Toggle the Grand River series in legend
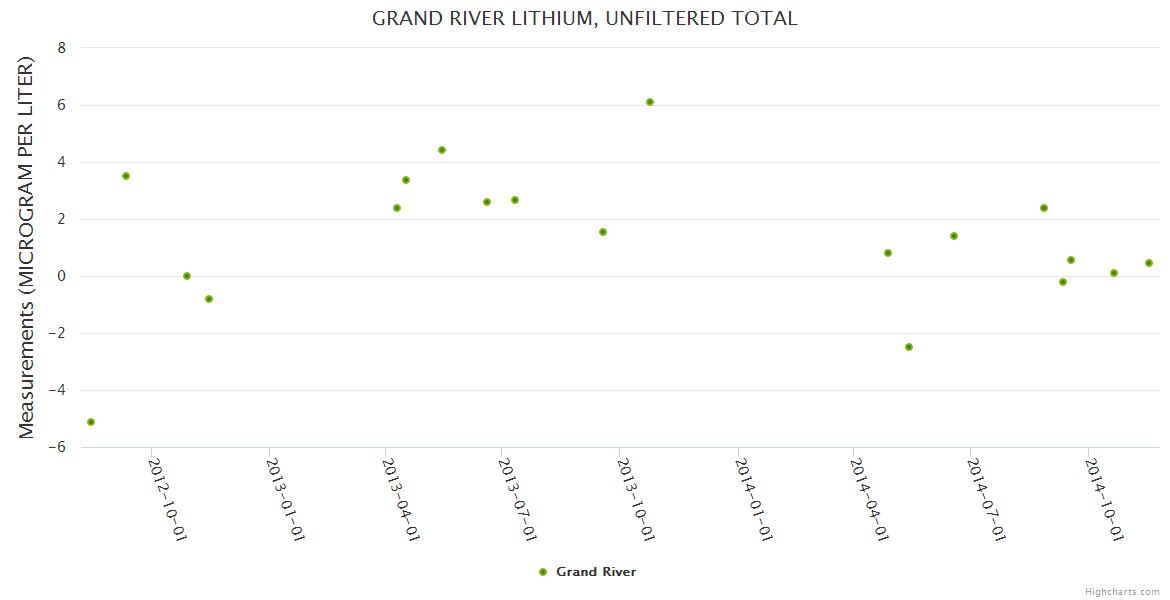This screenshot has height=600, width=1170. [595, 572]
